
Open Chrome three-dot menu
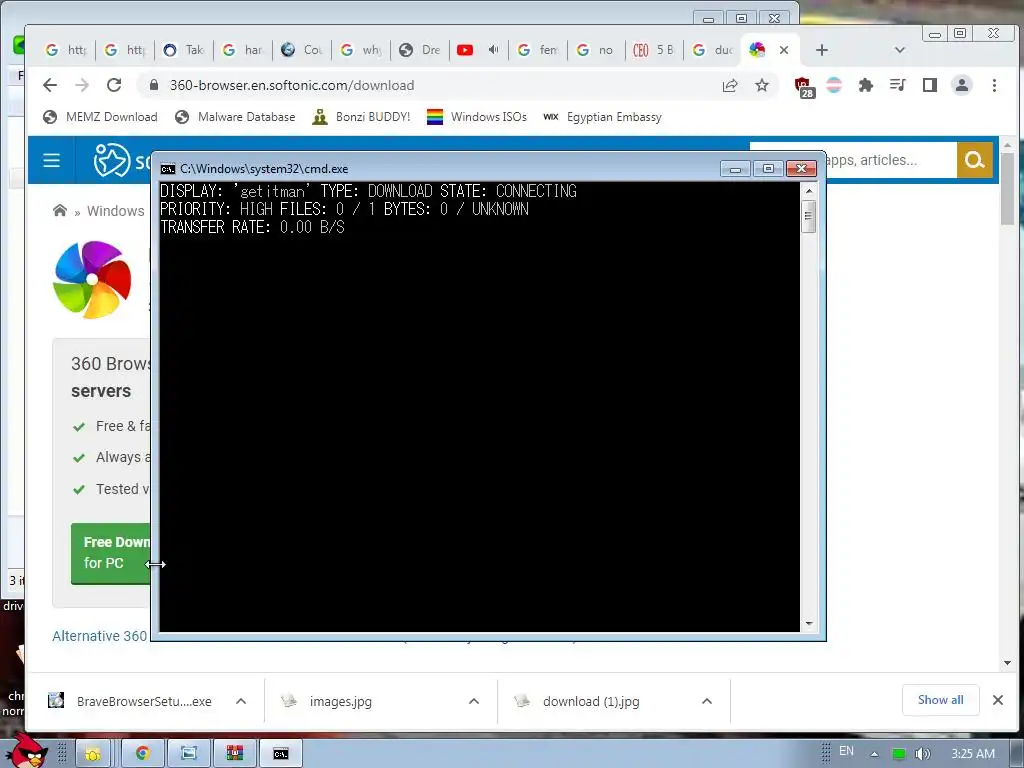coord(994,85)
